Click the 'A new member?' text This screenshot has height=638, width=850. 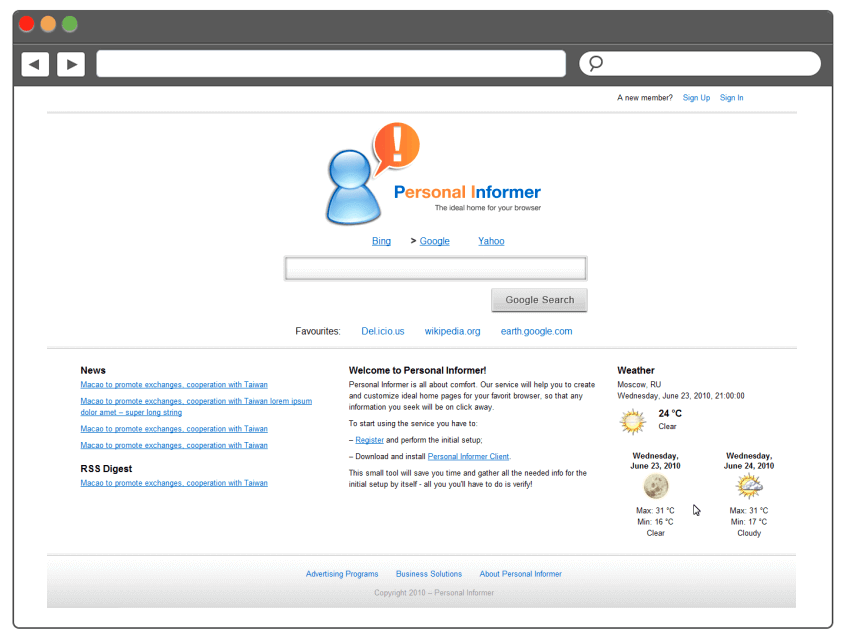645,98
